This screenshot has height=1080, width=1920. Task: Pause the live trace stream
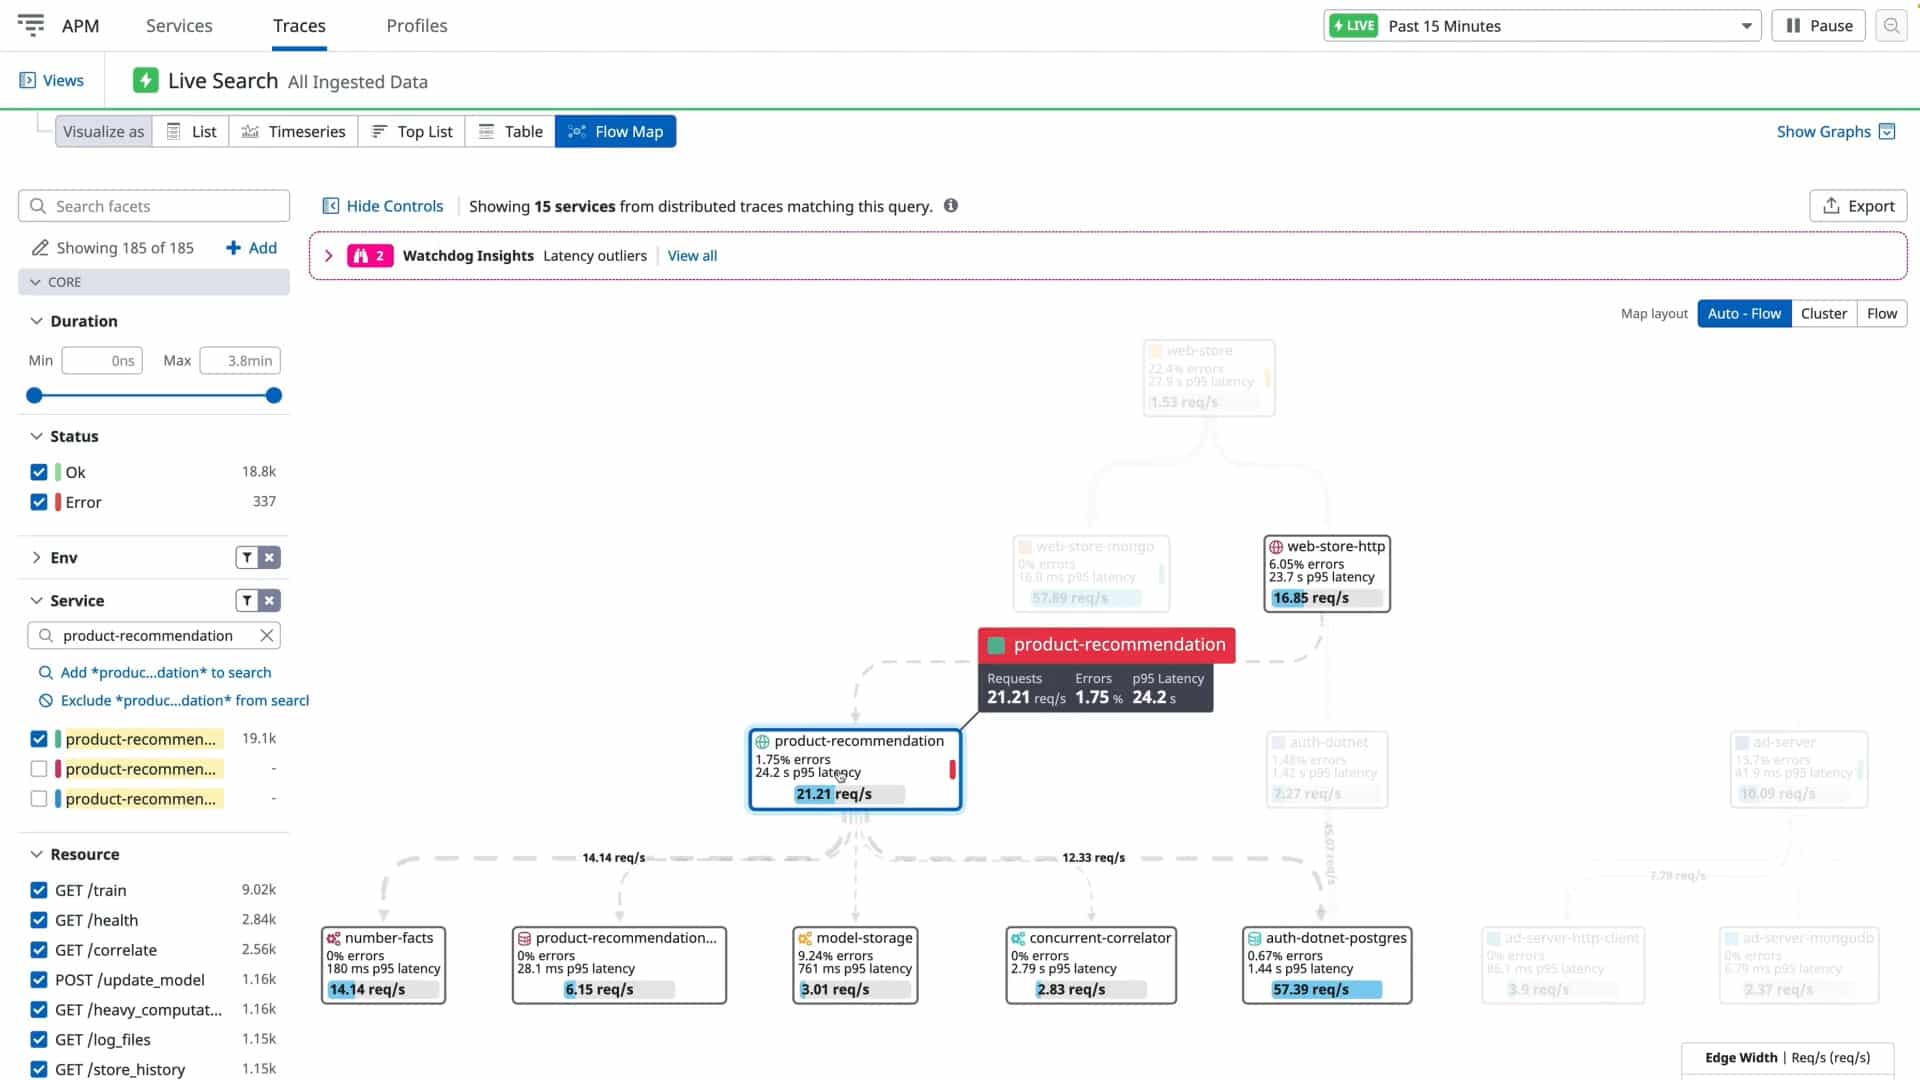coord(1819,26)
